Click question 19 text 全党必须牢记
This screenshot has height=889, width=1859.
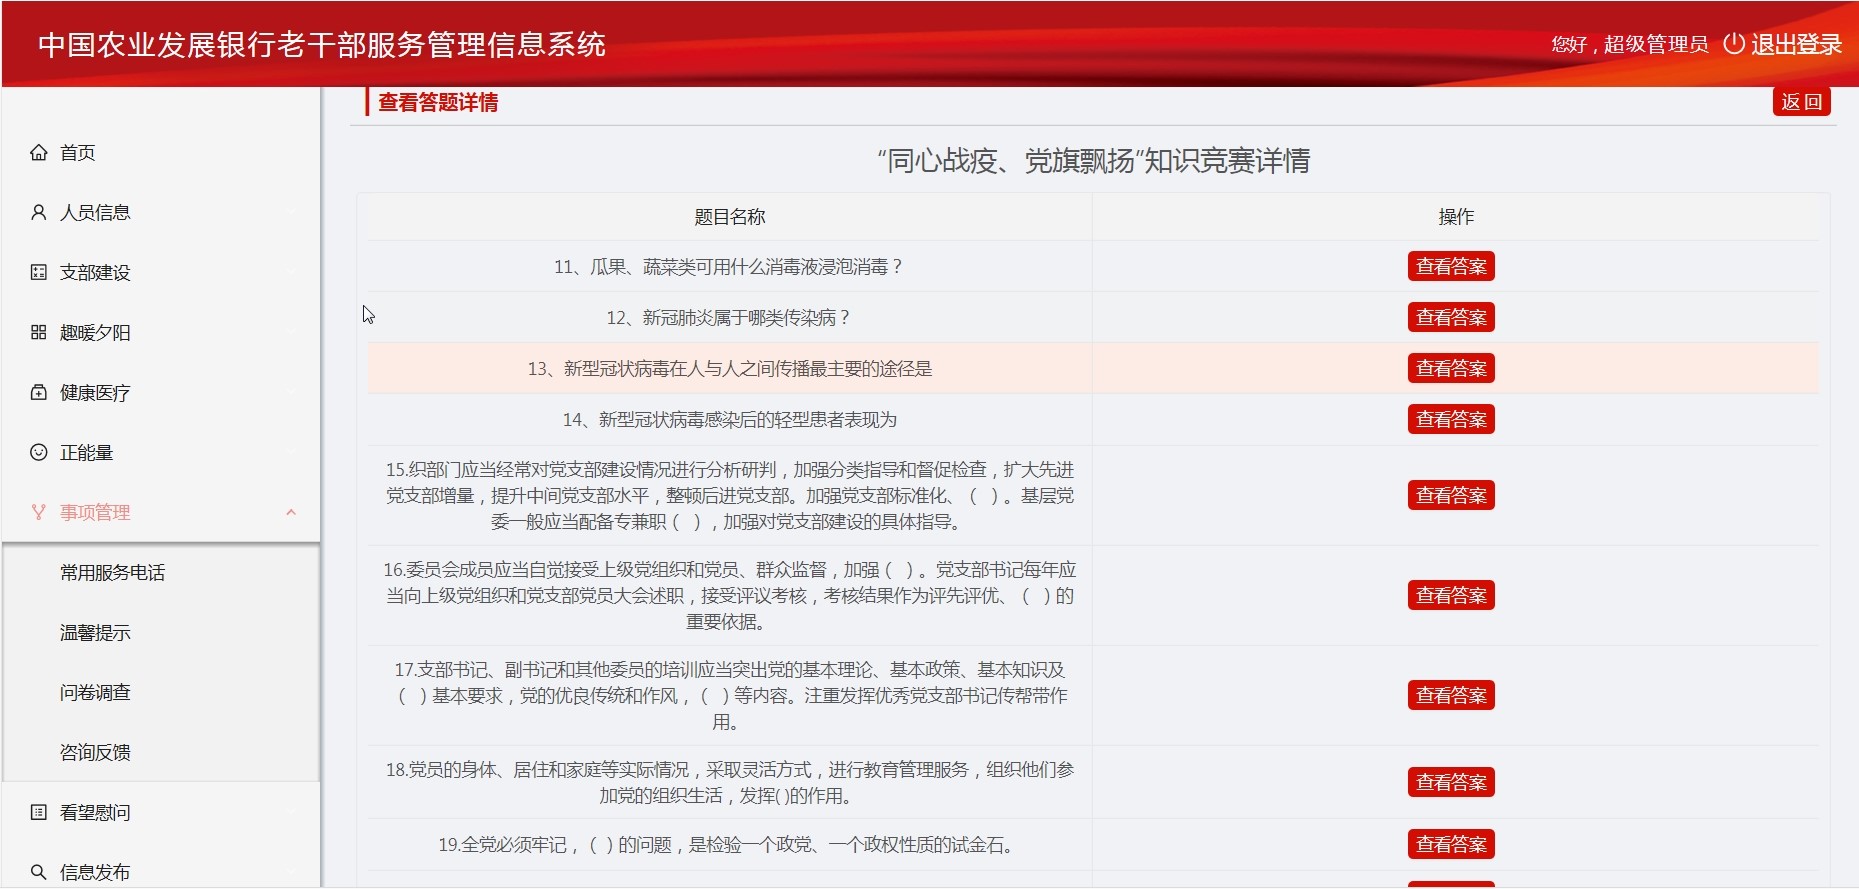729,845
